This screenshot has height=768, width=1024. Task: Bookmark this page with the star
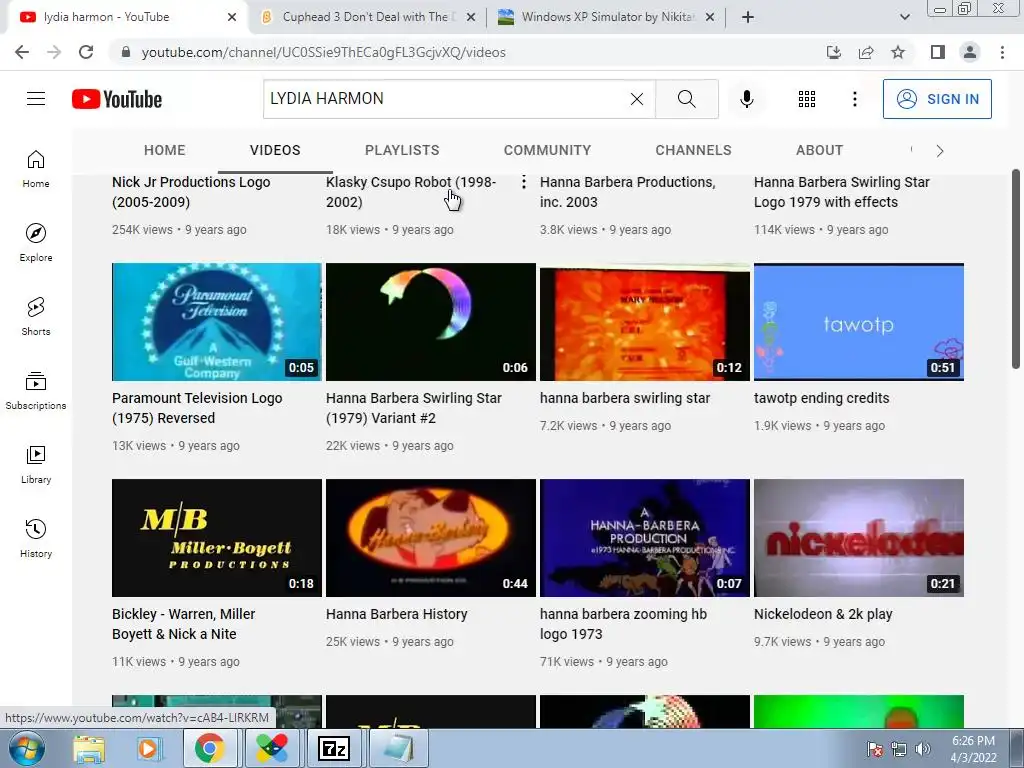coord(898,52)
